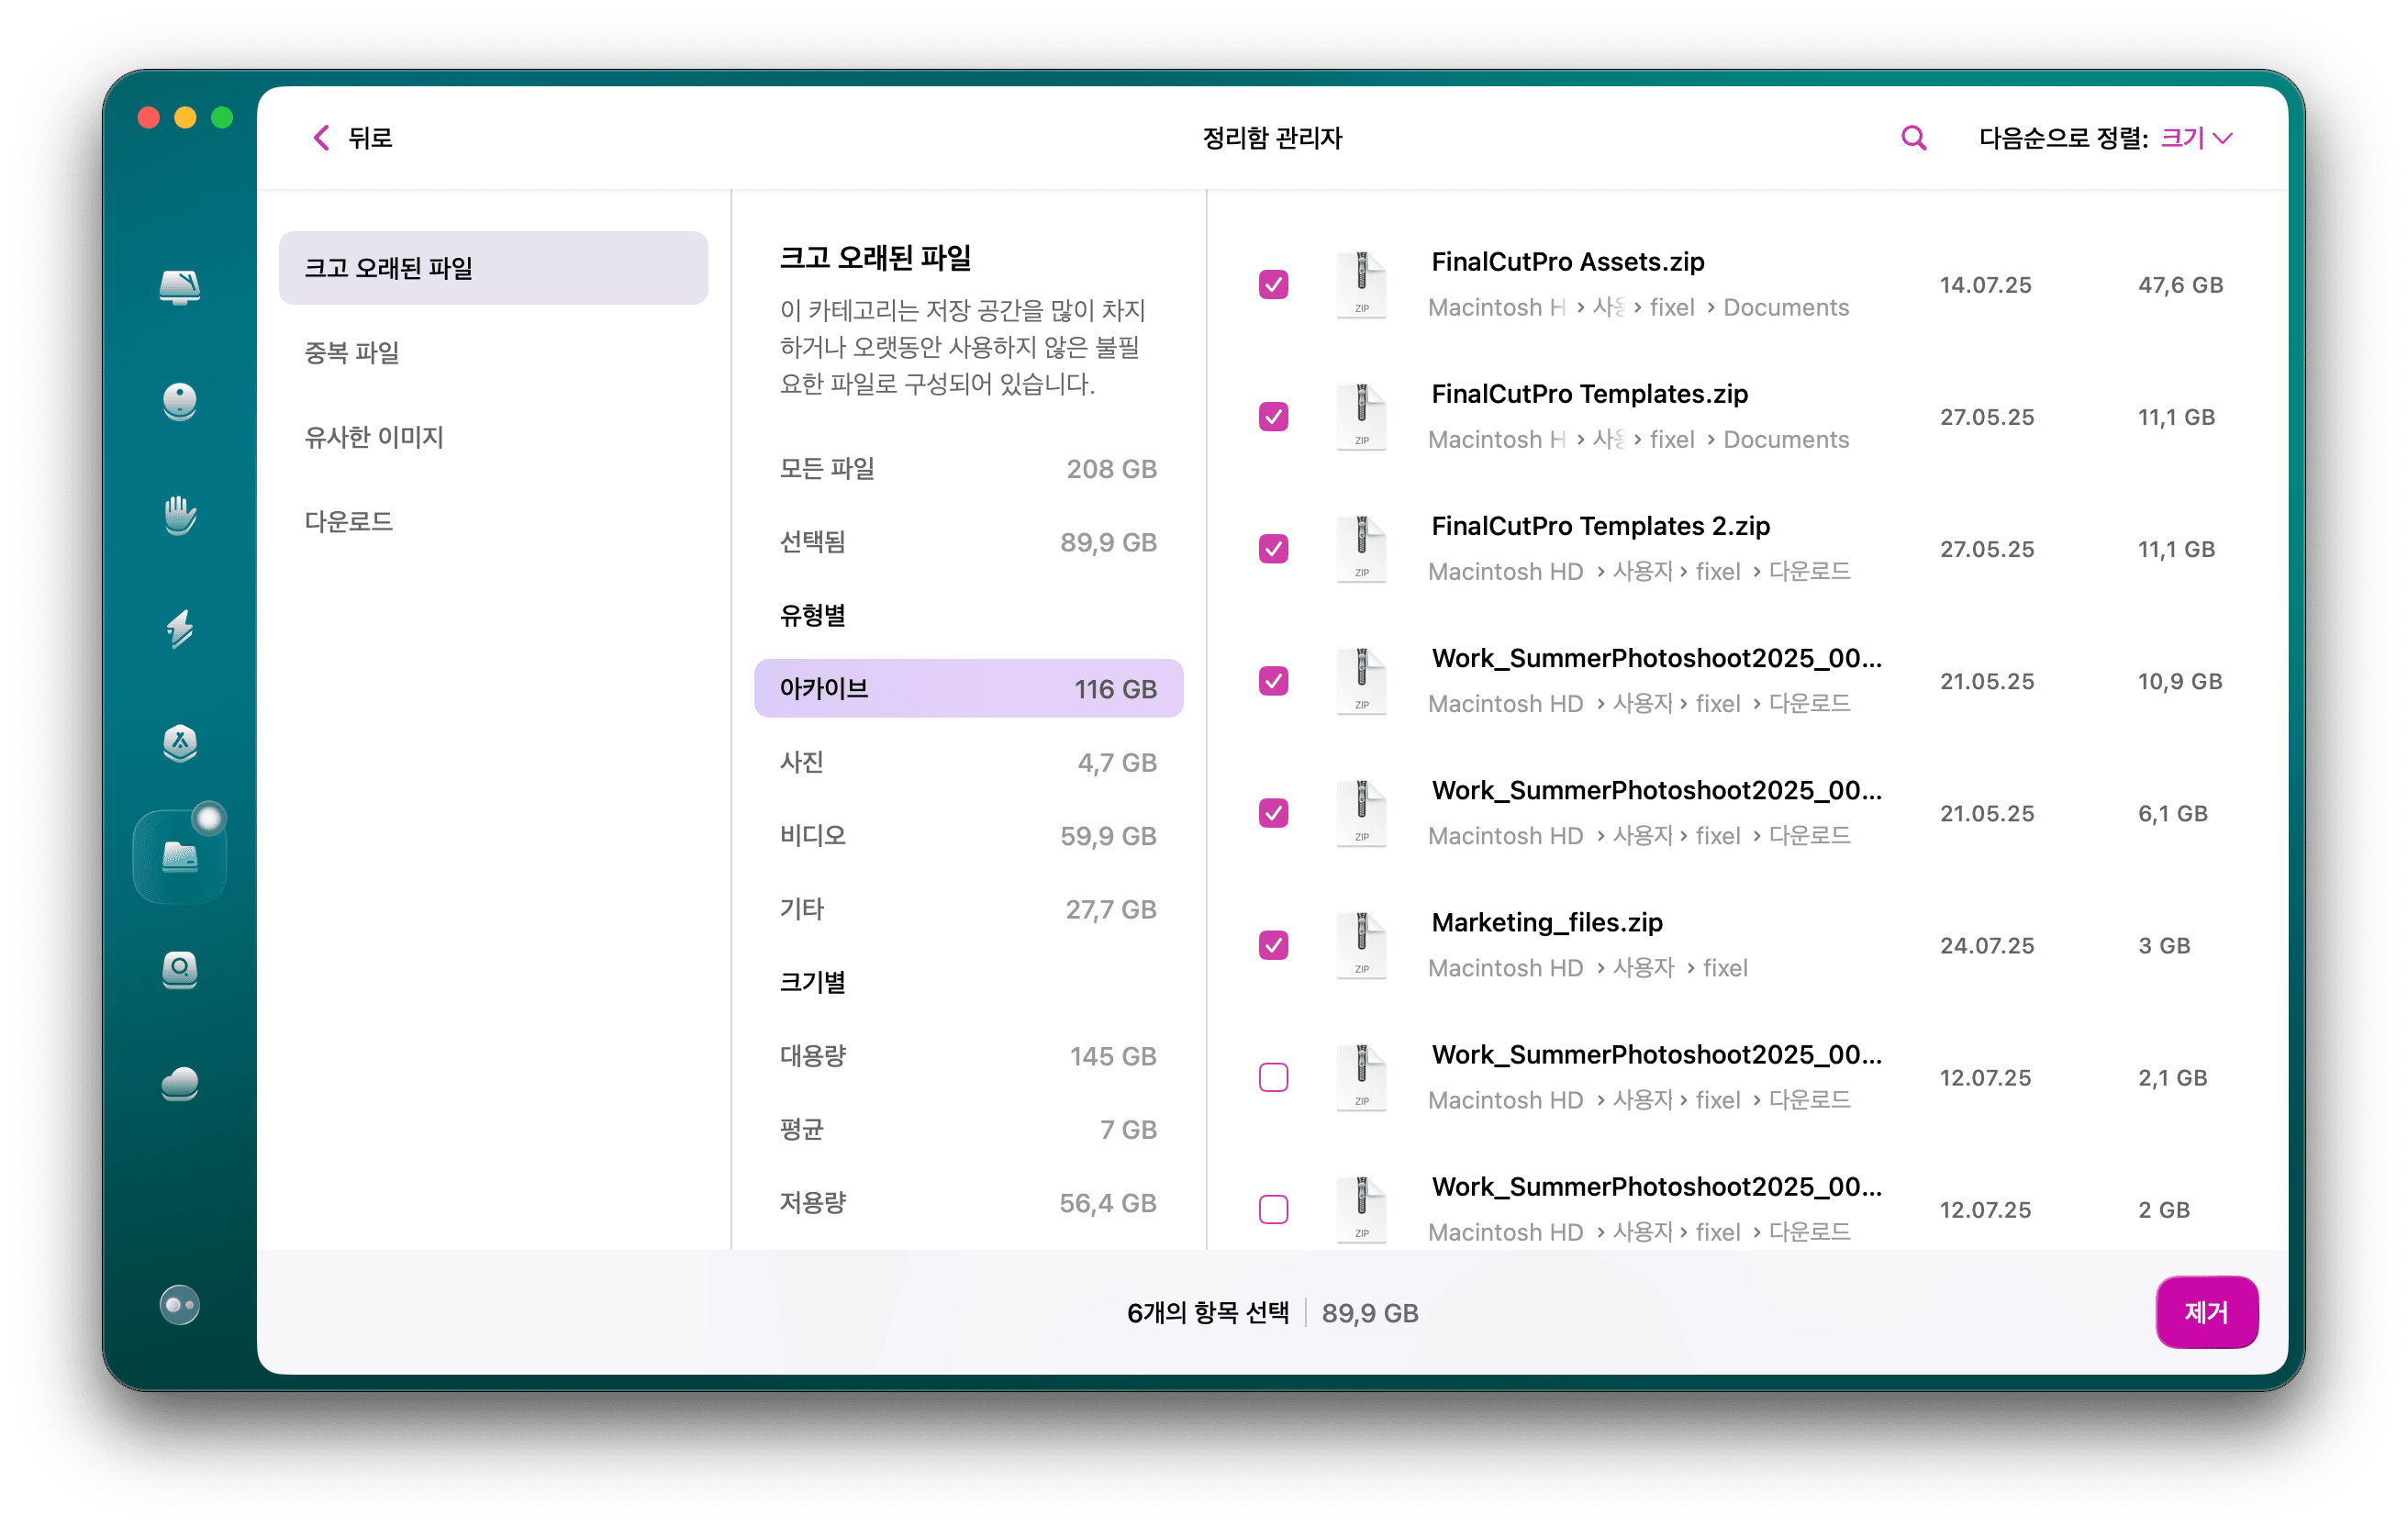This screenshot has height=1527, width=2408.
Task: Open the Smart Care monitor sidebar icon
Action: coord(180,287)
